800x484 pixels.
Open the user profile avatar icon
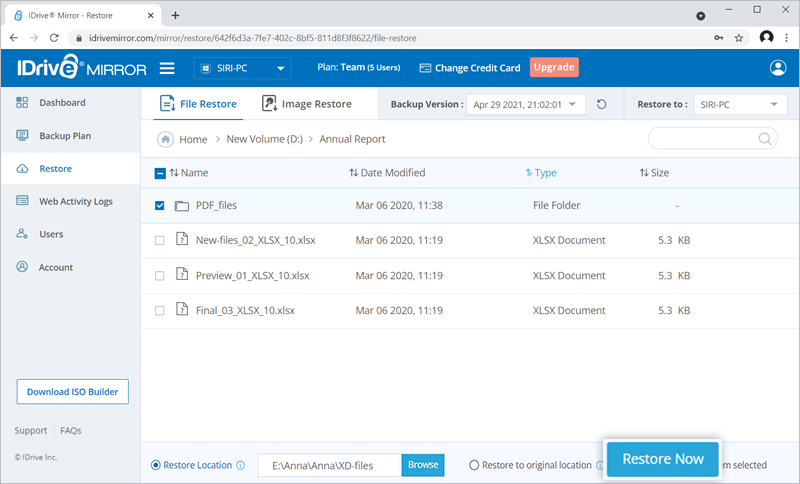pos(778,68)
